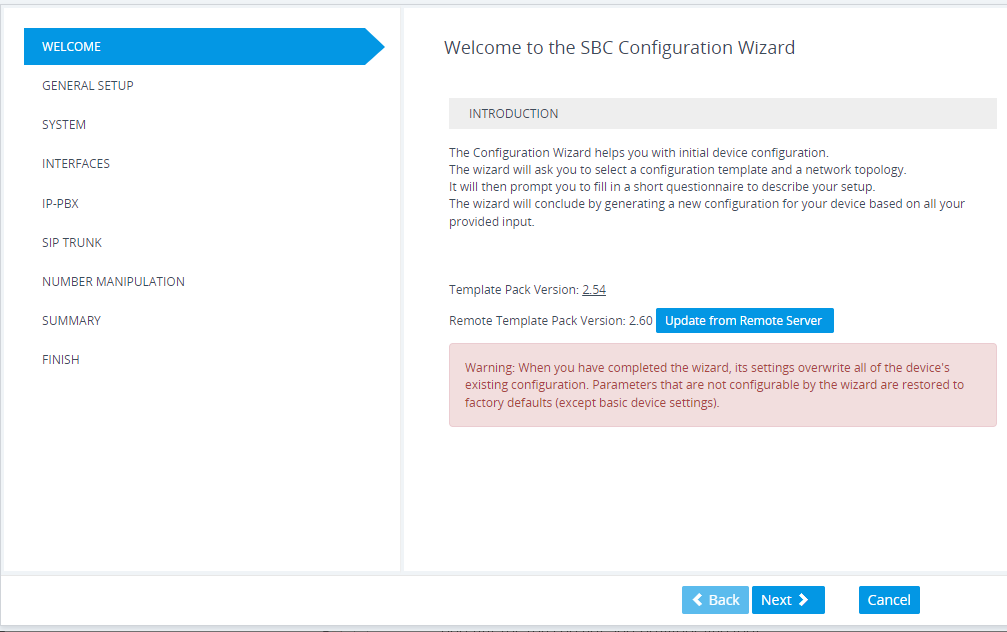The image size is (1007, 632).
Task: Click the red warning message box
Action: pos(722,385)
